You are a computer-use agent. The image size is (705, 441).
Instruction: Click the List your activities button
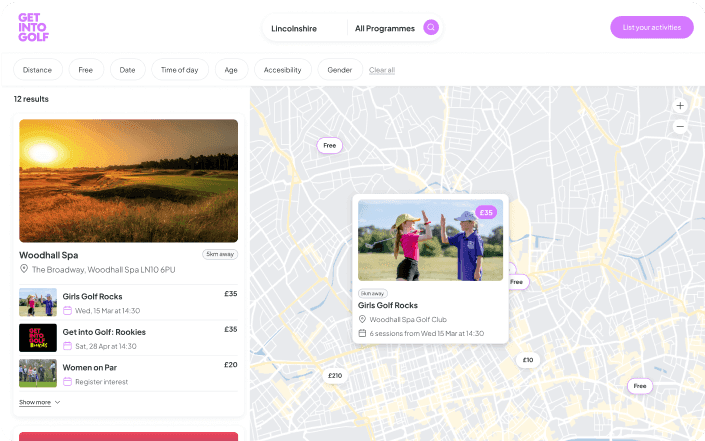[x=651, y=28]
